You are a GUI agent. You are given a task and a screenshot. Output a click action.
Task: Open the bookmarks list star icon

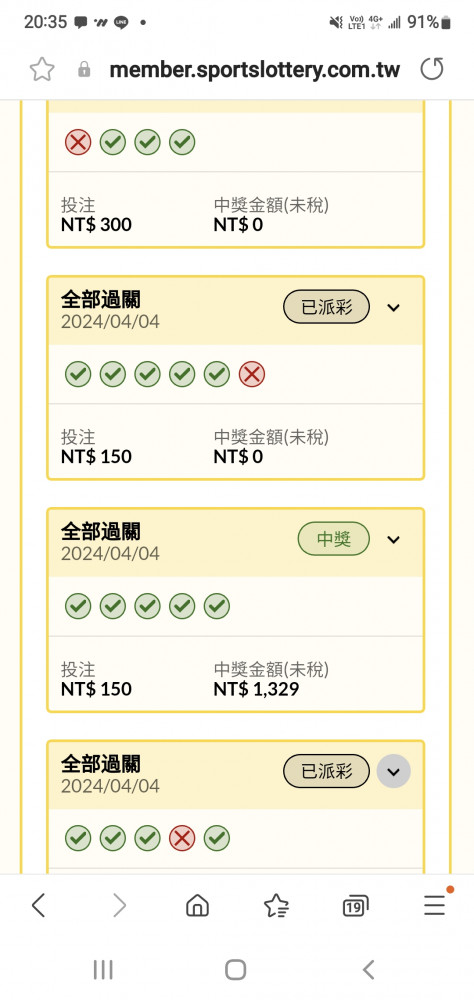coord(276,905)
